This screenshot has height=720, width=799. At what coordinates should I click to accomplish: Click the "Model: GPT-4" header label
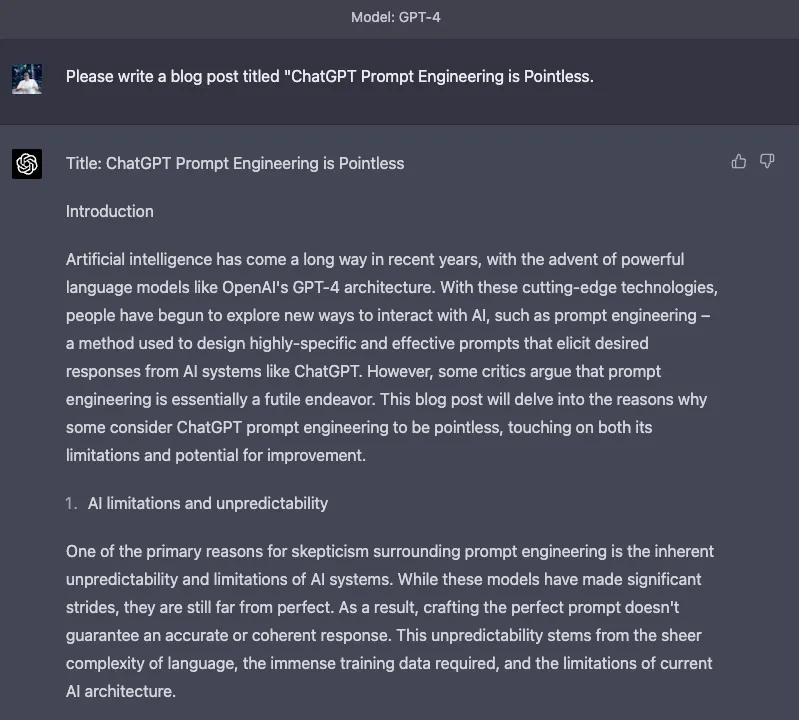(x=396, y=17)
